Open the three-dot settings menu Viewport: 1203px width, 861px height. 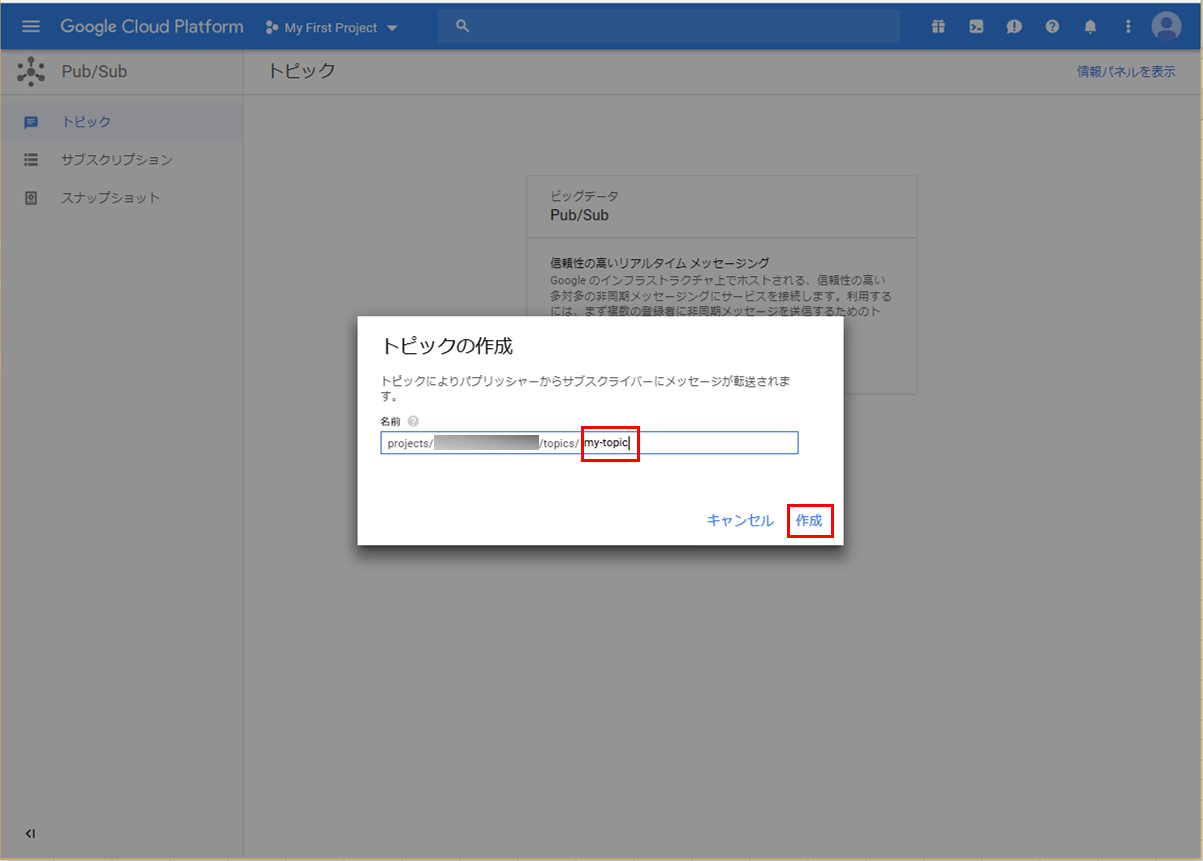(1128, 27)
